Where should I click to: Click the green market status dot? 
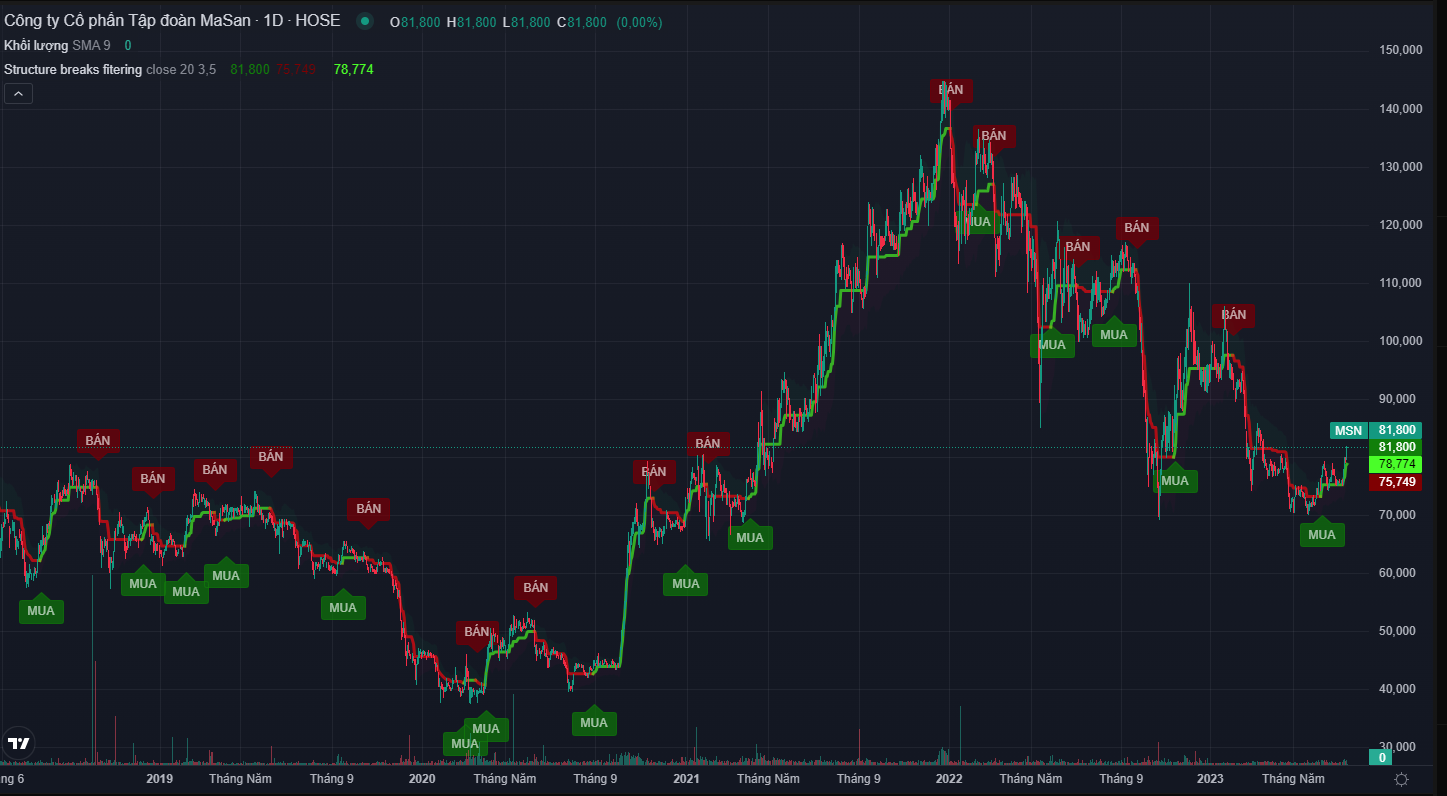point(366,21)
